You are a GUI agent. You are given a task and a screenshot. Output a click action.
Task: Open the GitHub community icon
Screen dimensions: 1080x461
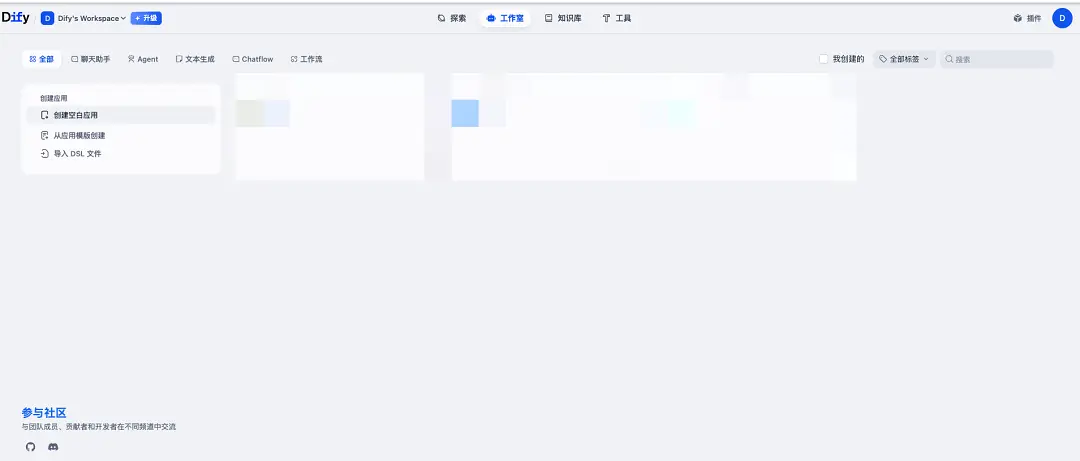[x=30, y=447]
